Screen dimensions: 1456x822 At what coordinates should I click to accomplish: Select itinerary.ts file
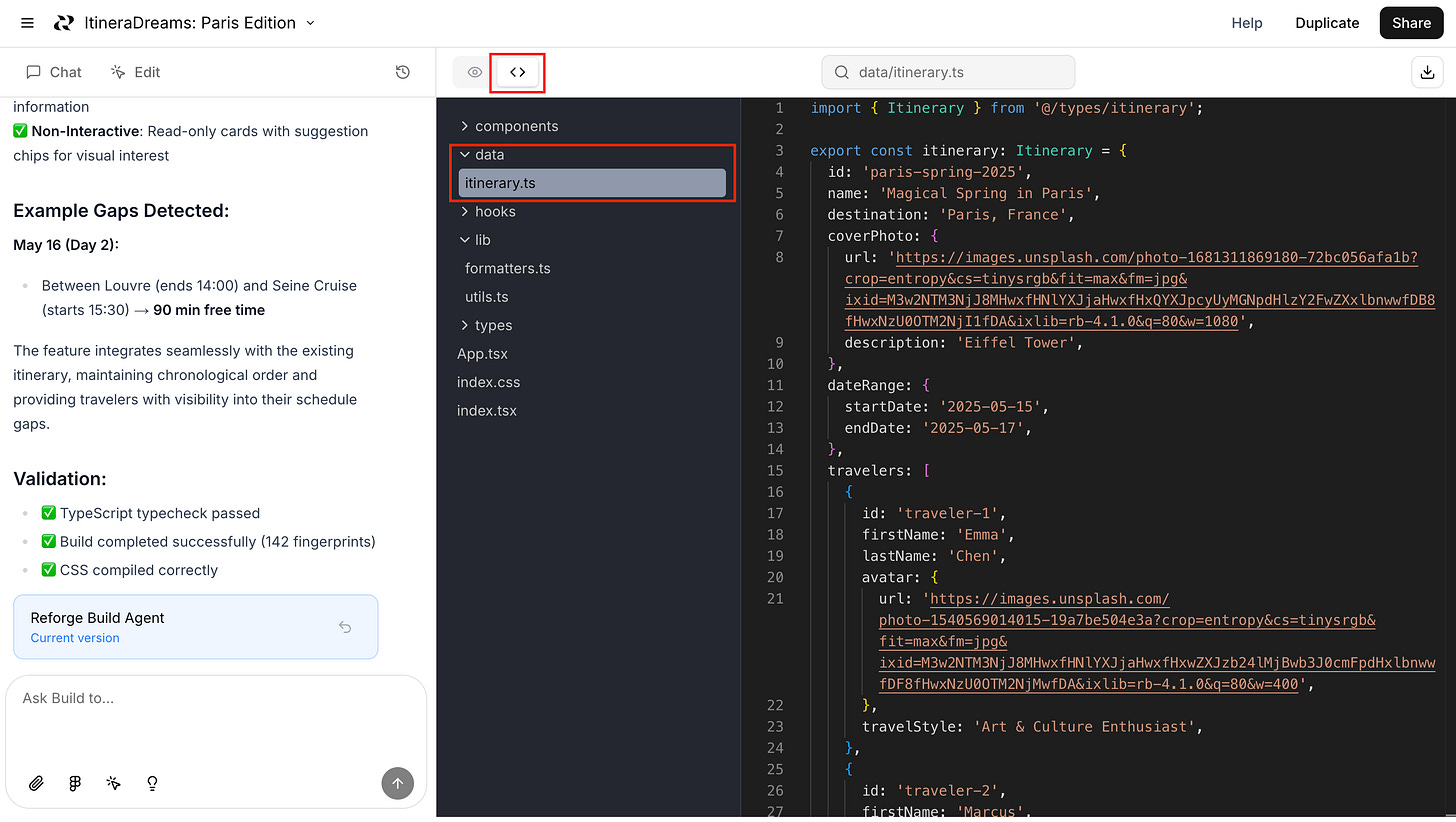[x=592, y=183]
